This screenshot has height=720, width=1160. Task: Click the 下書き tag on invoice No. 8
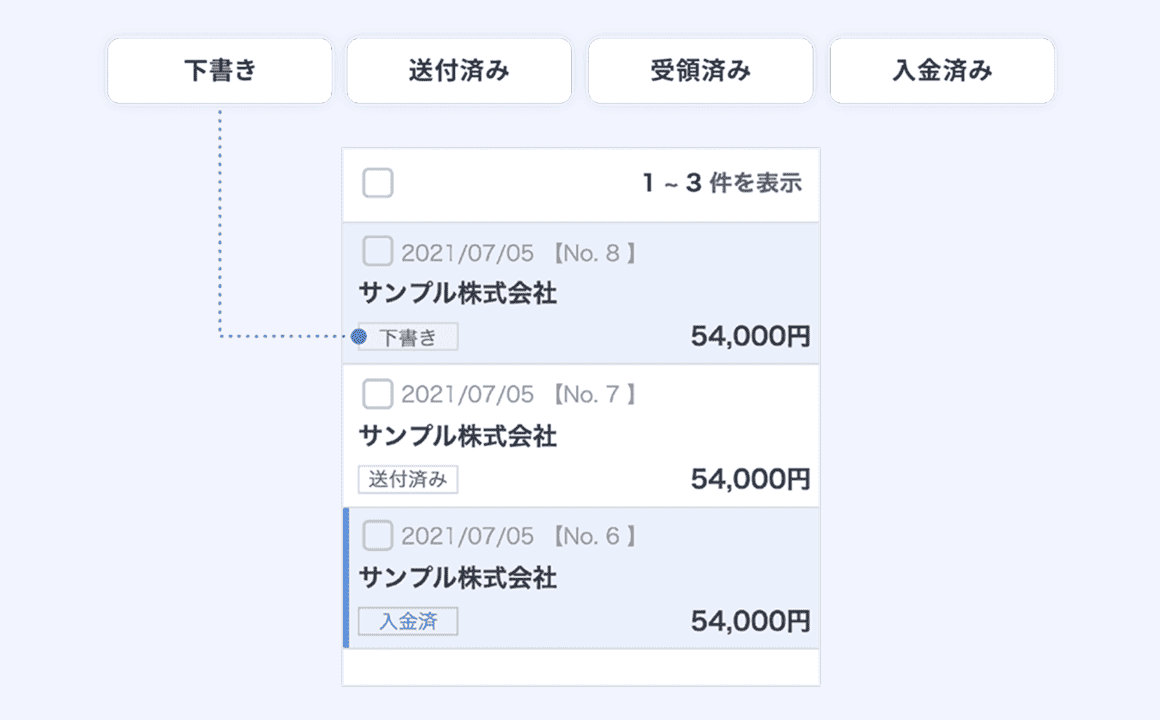408,337
